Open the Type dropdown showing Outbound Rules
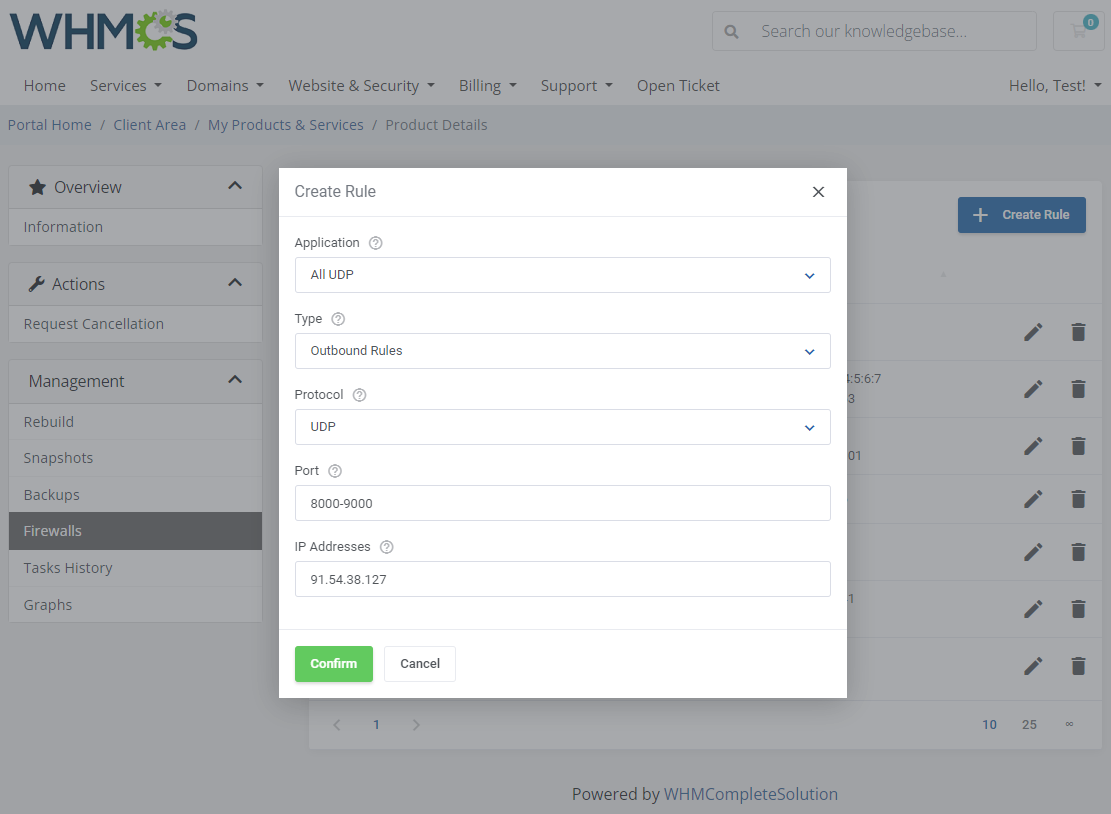1111x814 pixels. (562, 351)
